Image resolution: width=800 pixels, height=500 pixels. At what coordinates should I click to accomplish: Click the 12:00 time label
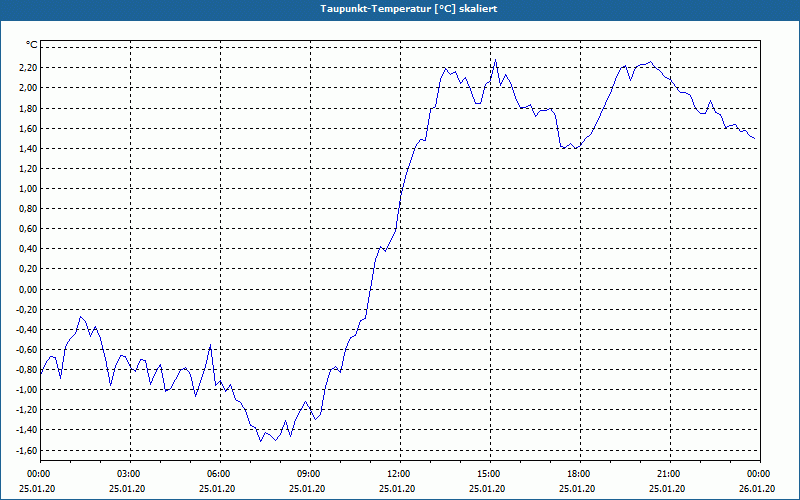point(401,474)
